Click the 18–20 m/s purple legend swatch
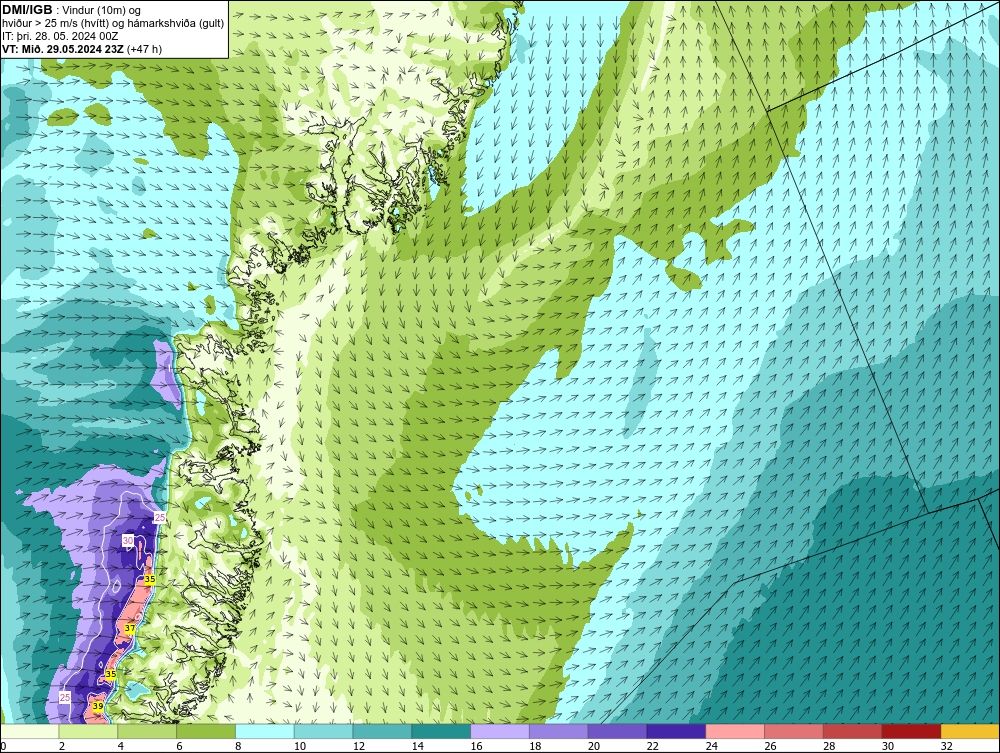This screenshot has width=1000, height=753. [559, 731]
